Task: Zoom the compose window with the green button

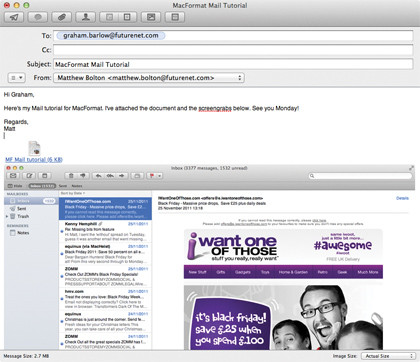Action: [x=26, y=5]
